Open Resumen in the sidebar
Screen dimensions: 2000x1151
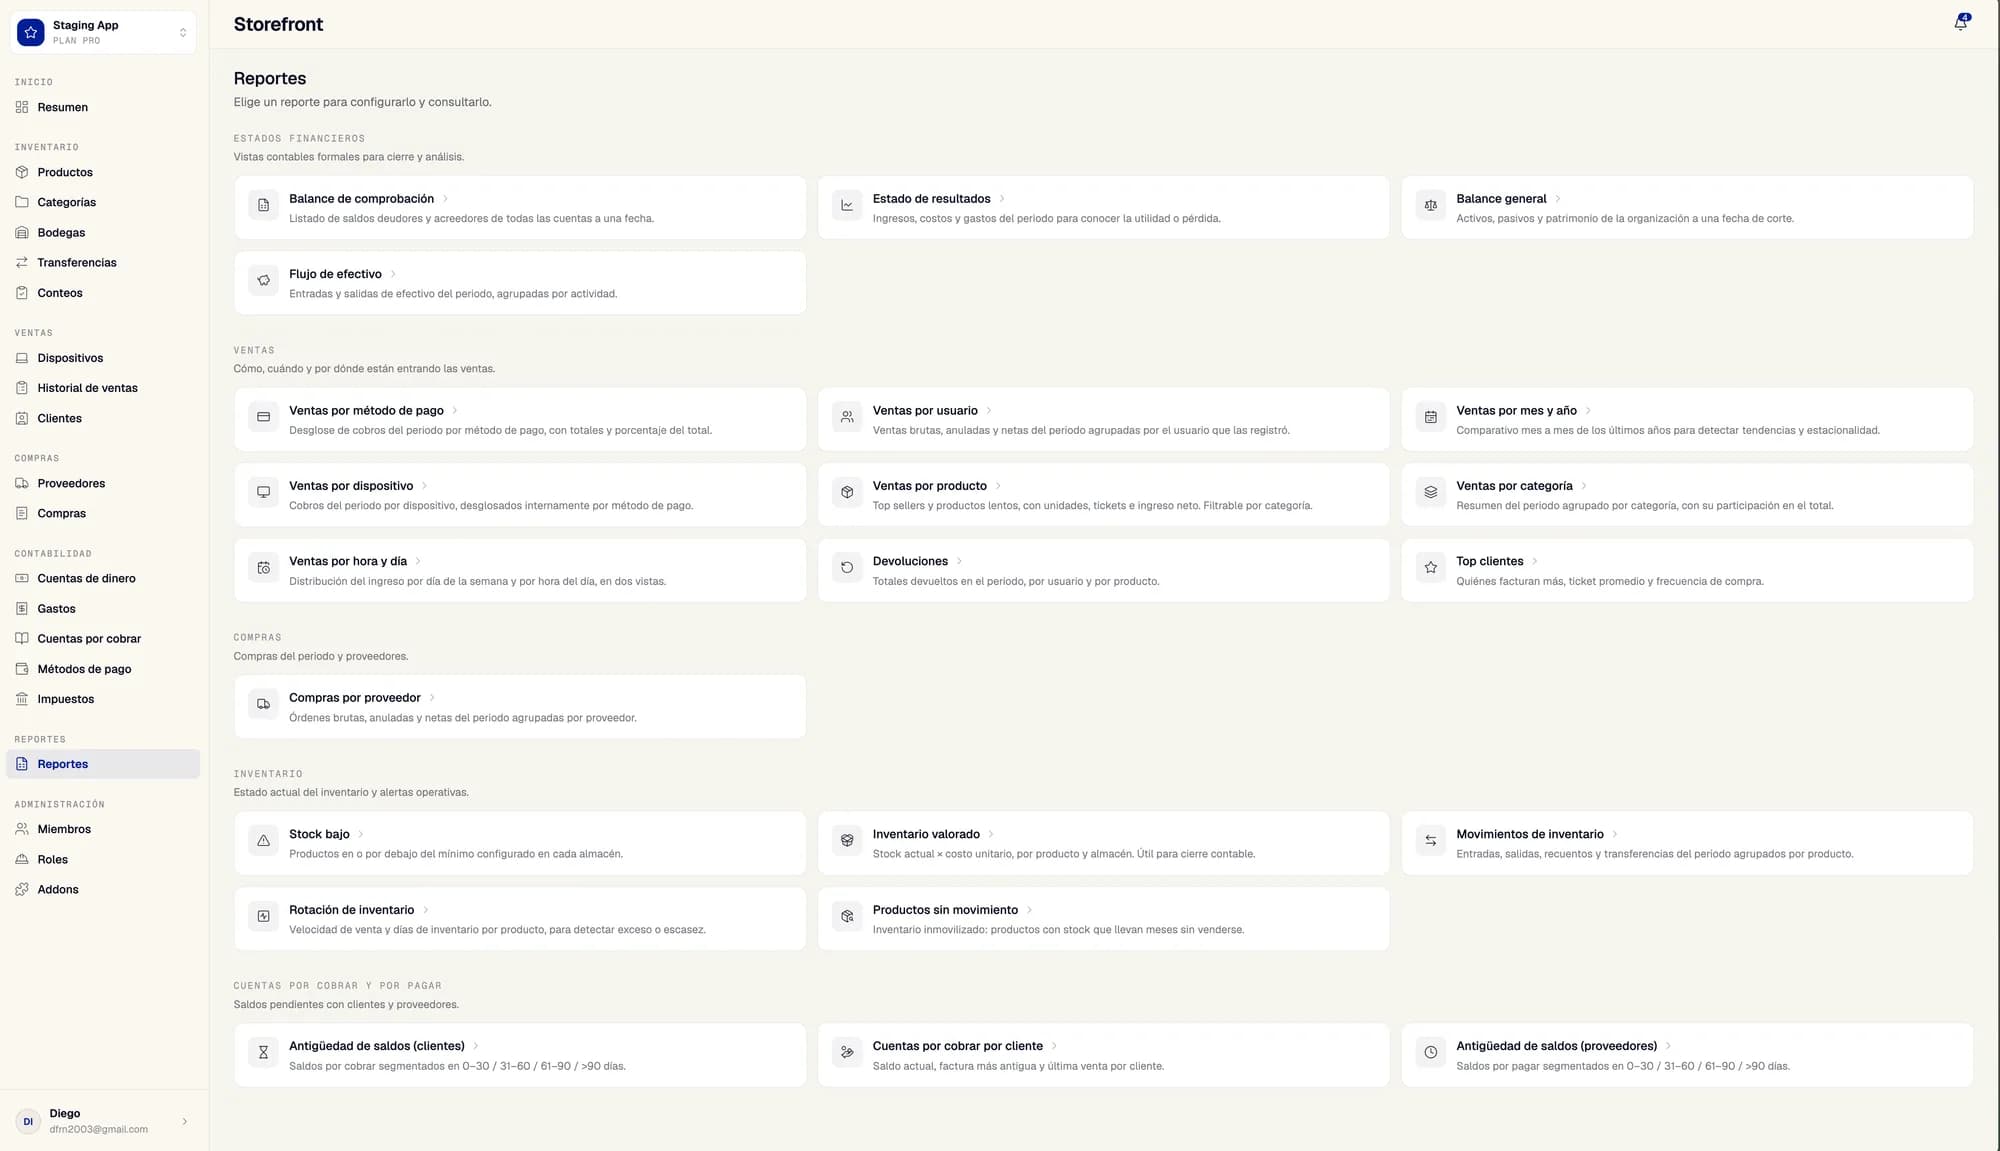pyautogui.click(x=103, y=107)
